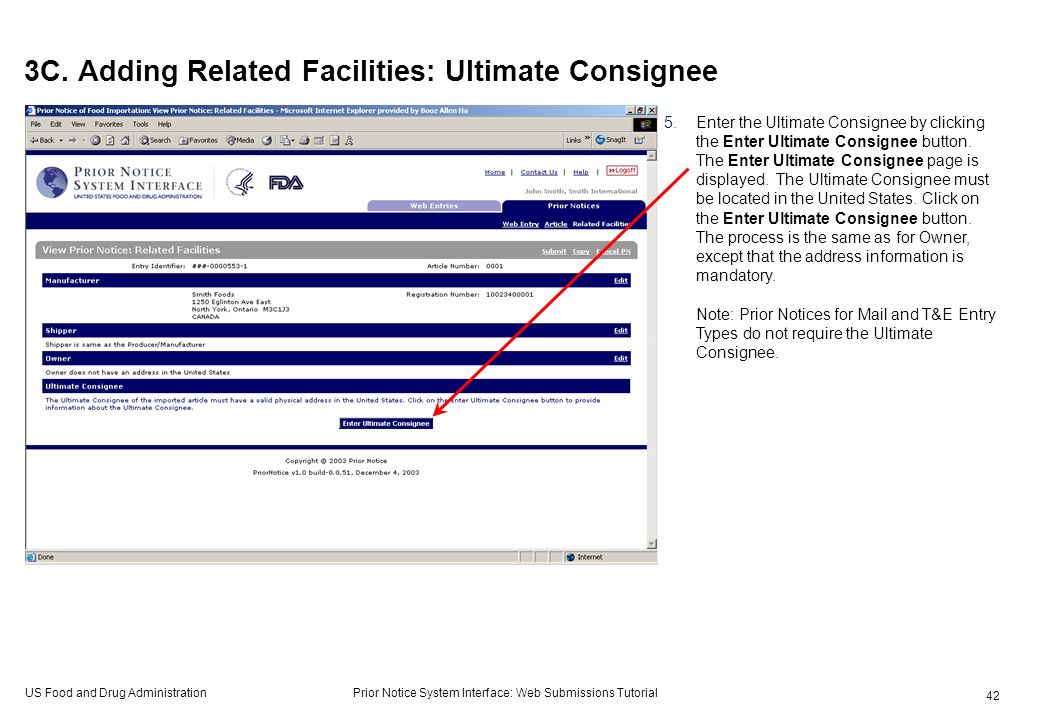
Task: Click the HHS eagle logo
Action: (x=240, y=182)
